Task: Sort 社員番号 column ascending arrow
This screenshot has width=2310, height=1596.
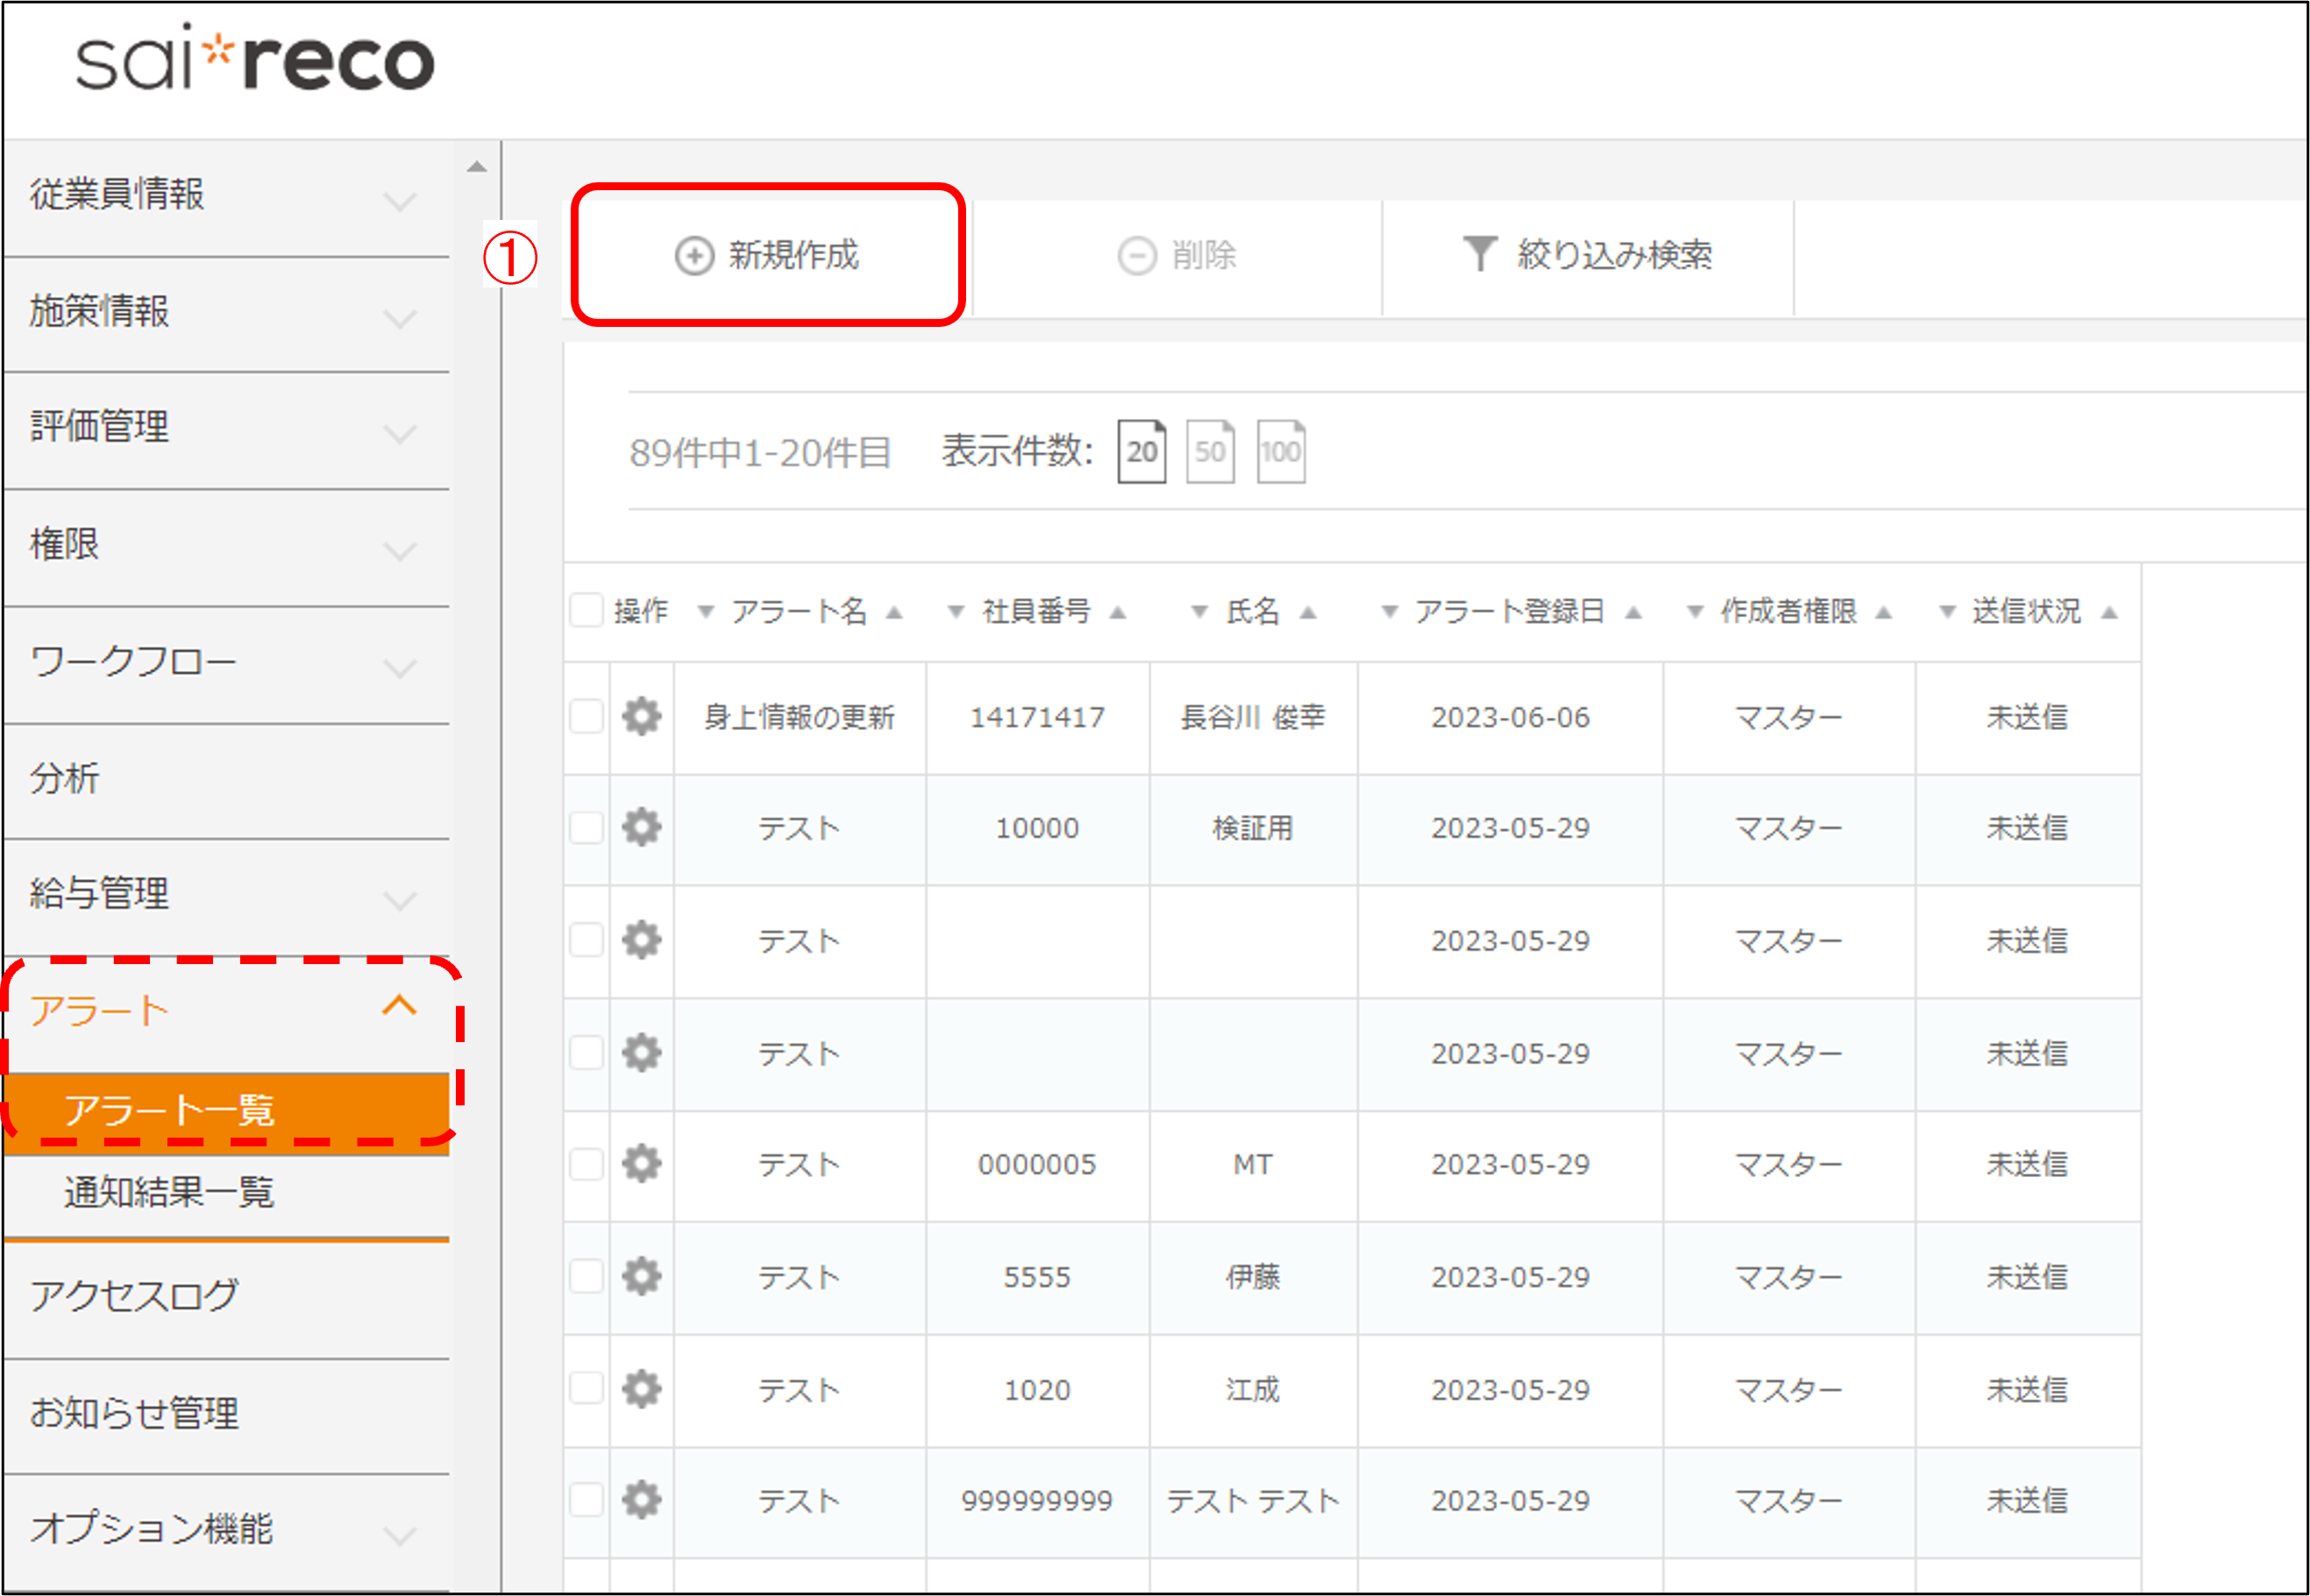Action: pos(1118,612)
